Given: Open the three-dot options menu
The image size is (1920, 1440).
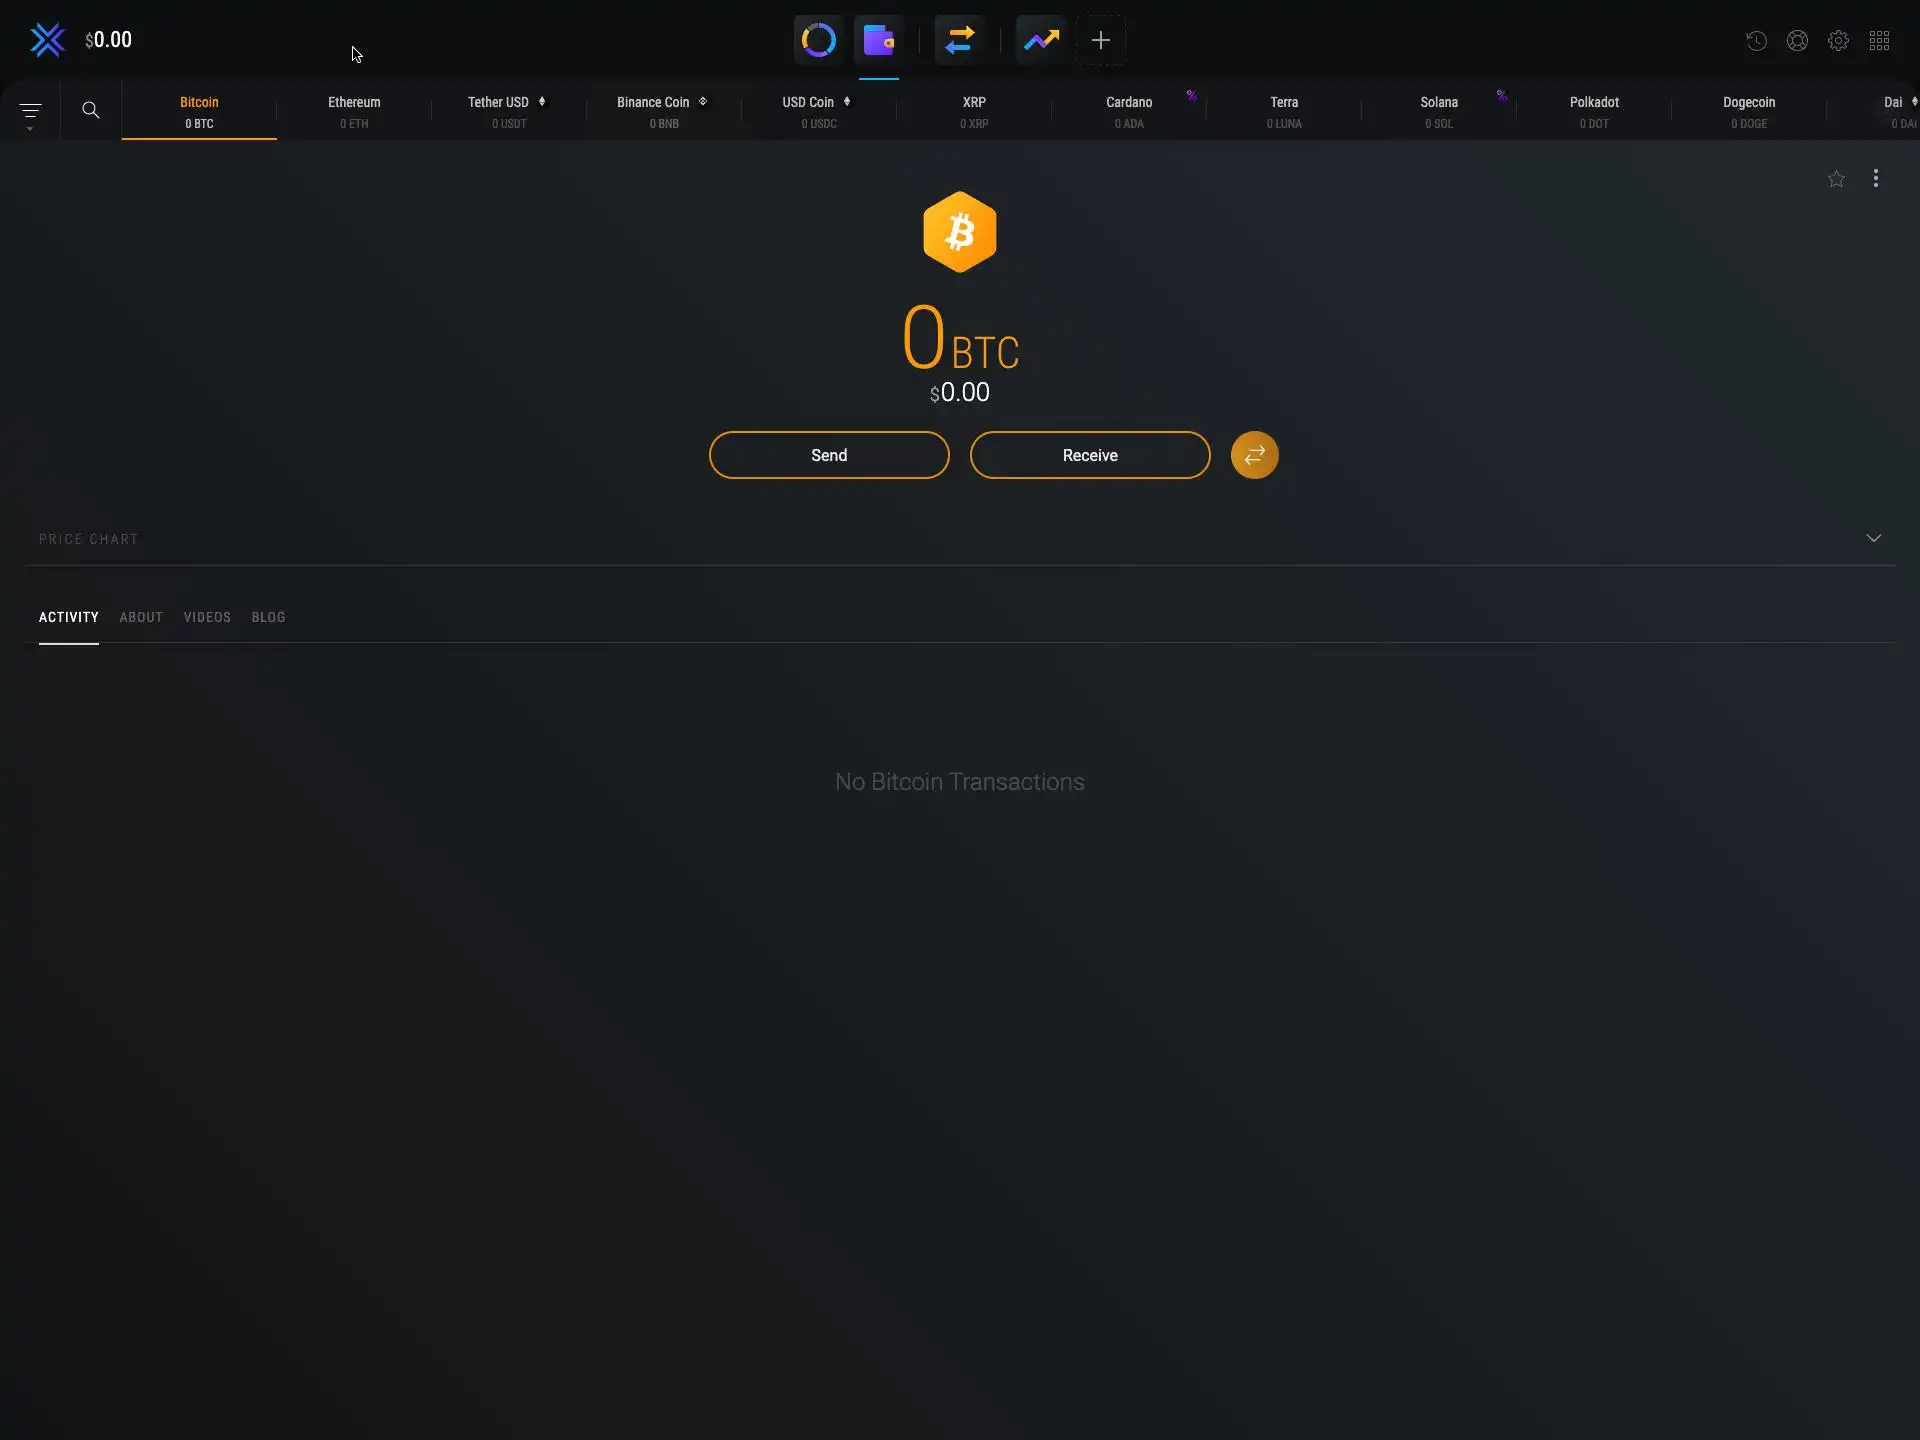Looking at the screenshot, I should point(1875,178).
